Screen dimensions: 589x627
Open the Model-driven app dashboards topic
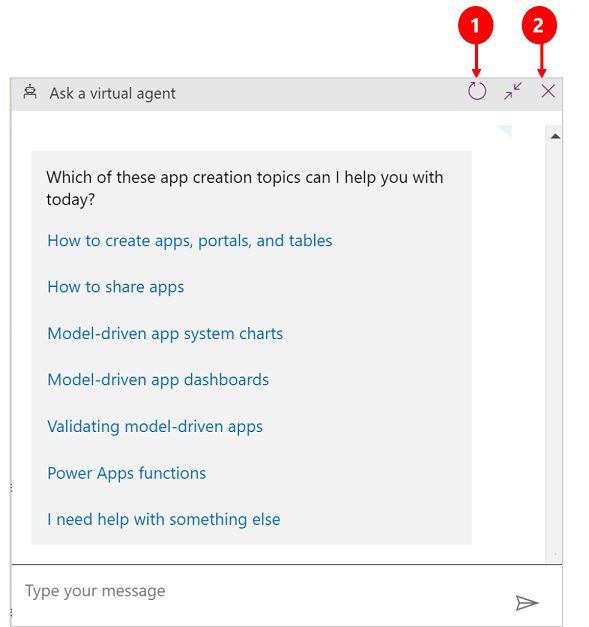(158, 380)
